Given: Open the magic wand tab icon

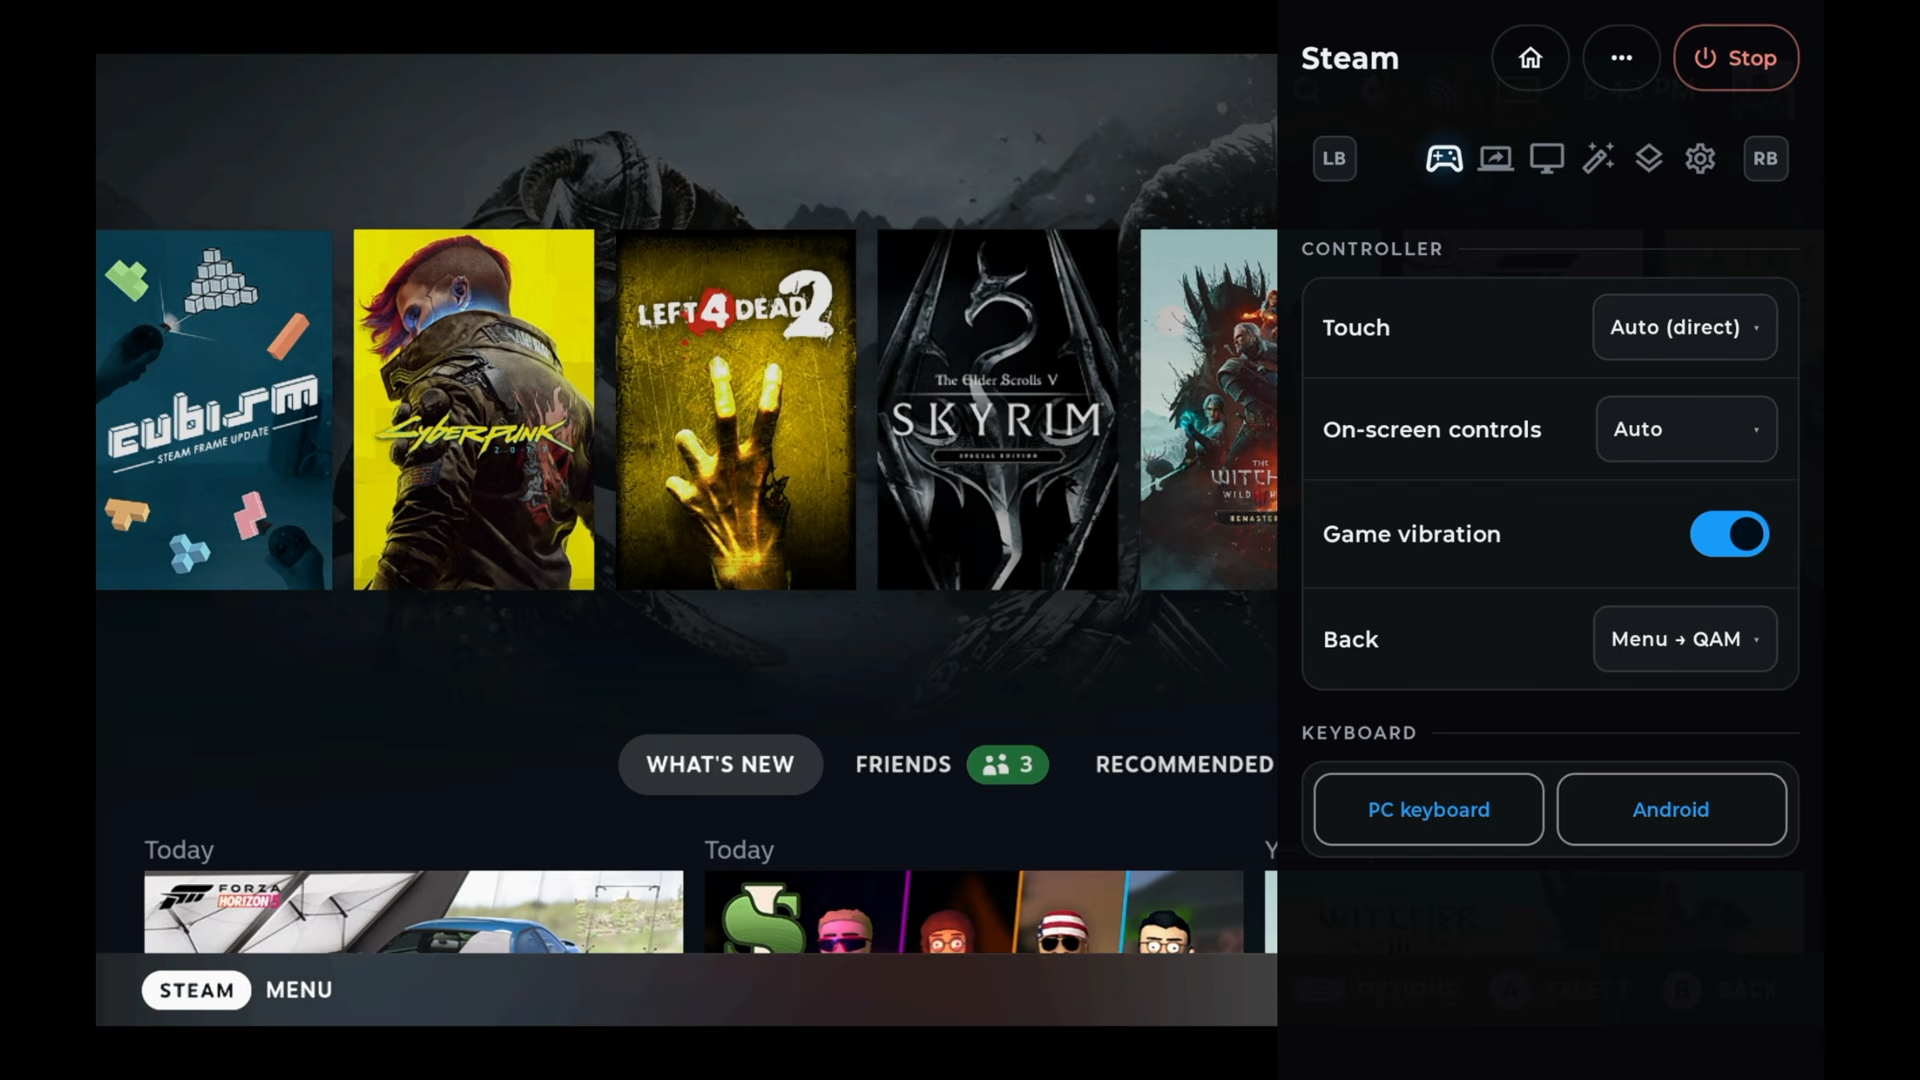Looking at the screenshot, I should point(1598,158).
